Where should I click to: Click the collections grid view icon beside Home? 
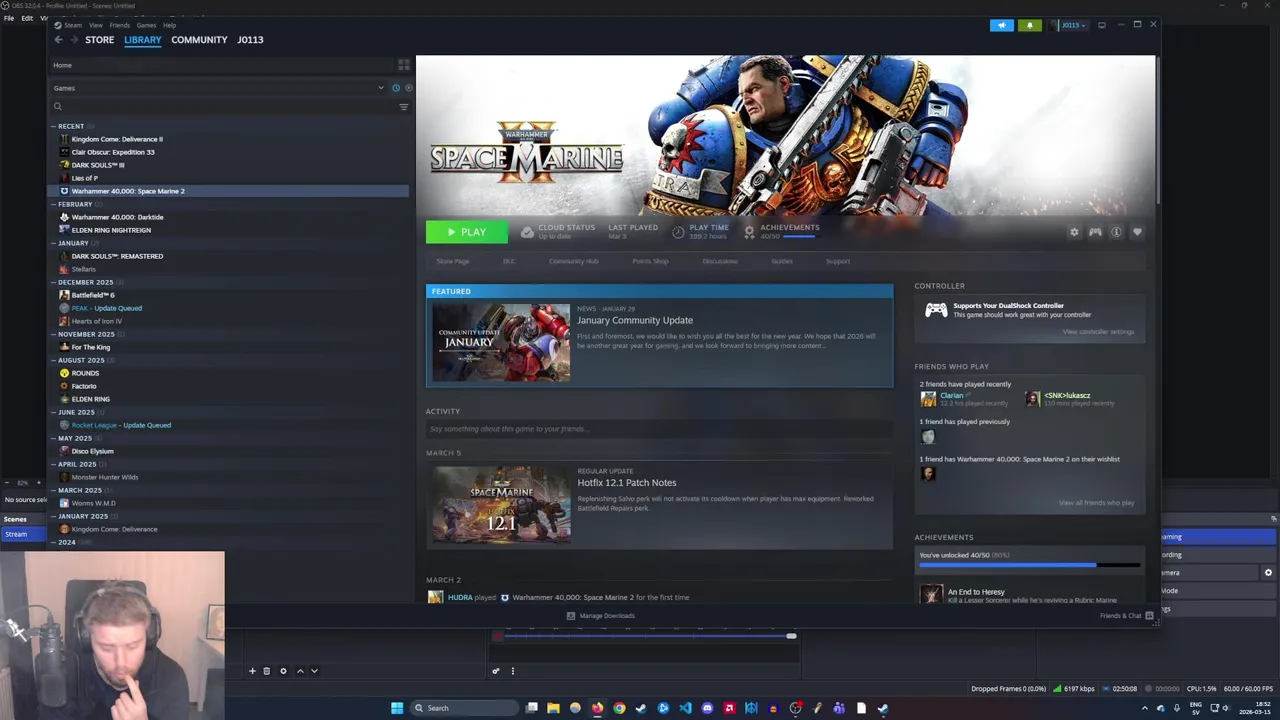[403, 65]
